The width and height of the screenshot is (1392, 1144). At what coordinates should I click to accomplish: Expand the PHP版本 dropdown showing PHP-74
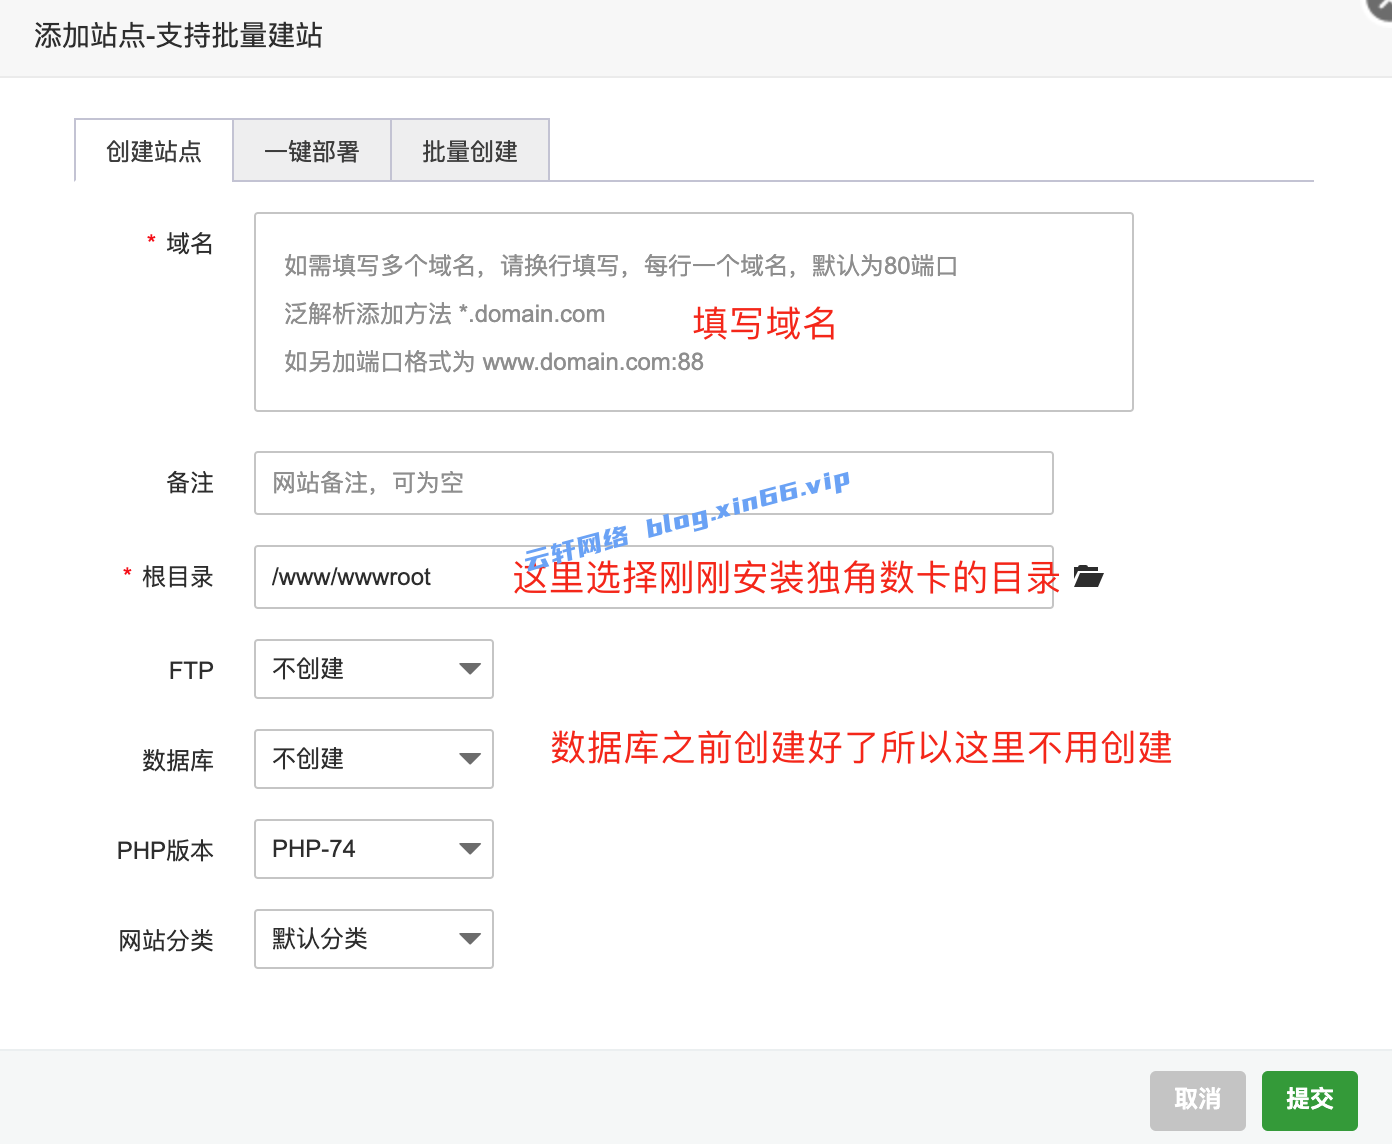pos(374,849)
